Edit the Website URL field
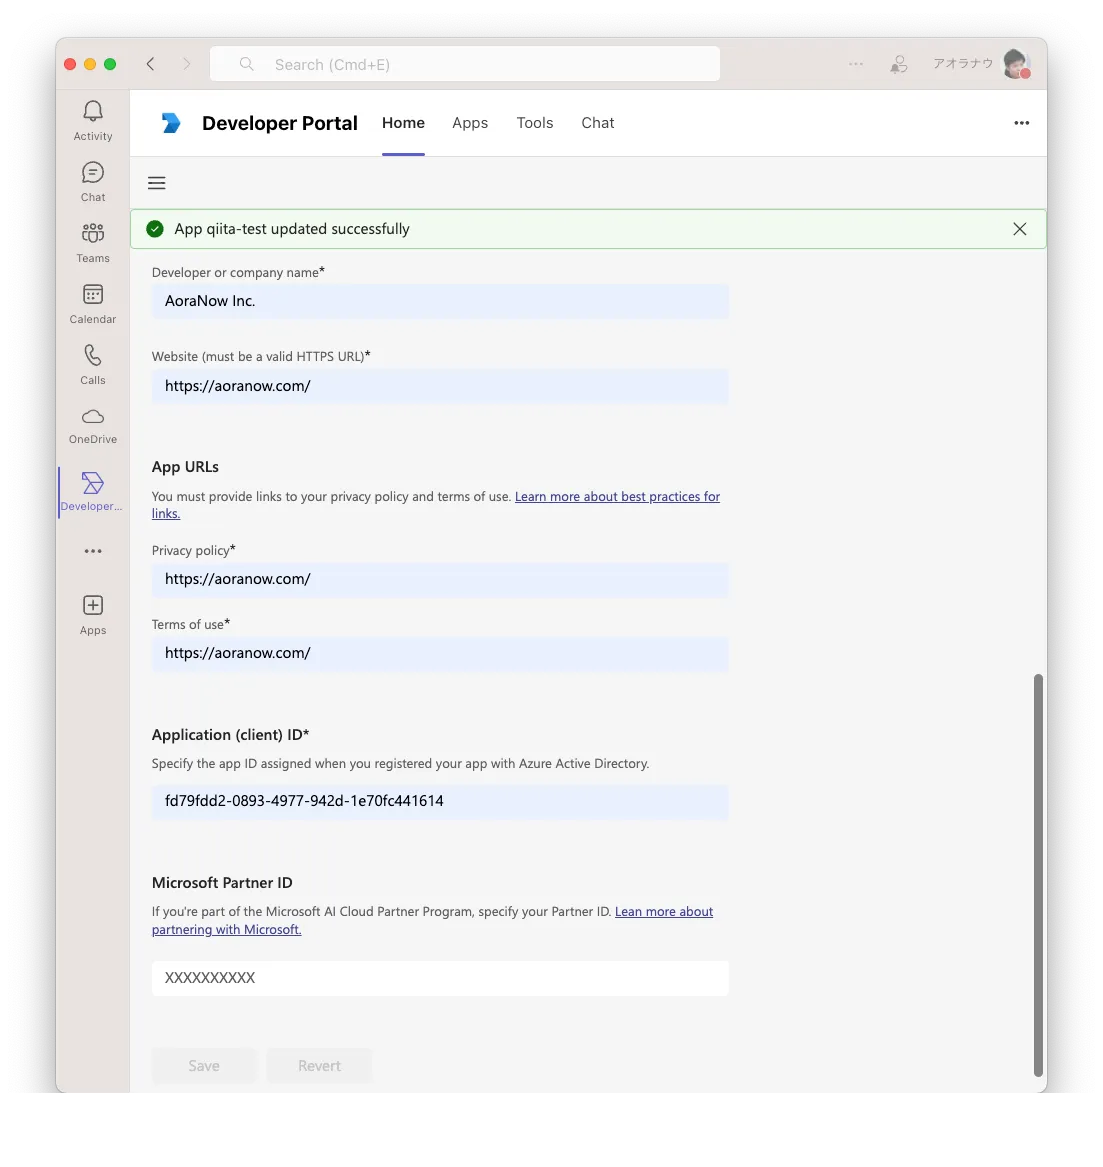The width and height of the screenshot is (1103, 1167). click(441, 386)
